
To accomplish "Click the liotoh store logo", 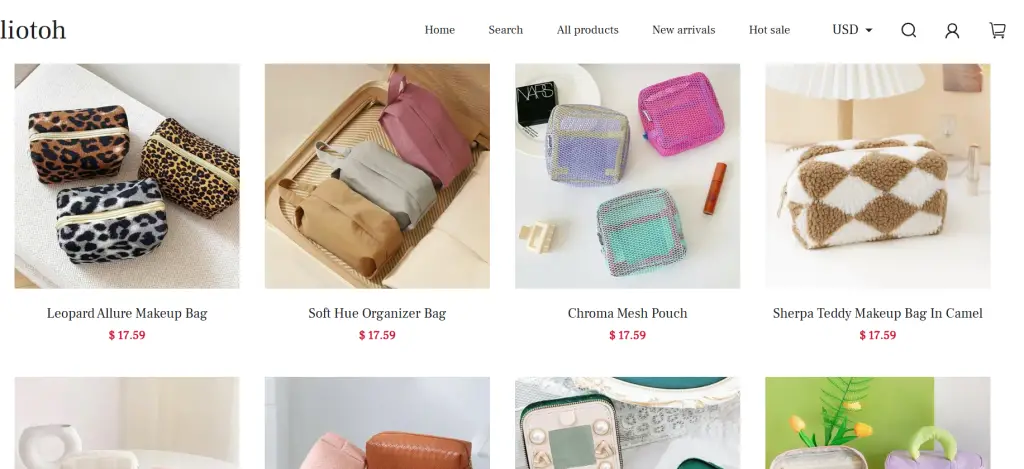I will (x=33, y=30).
